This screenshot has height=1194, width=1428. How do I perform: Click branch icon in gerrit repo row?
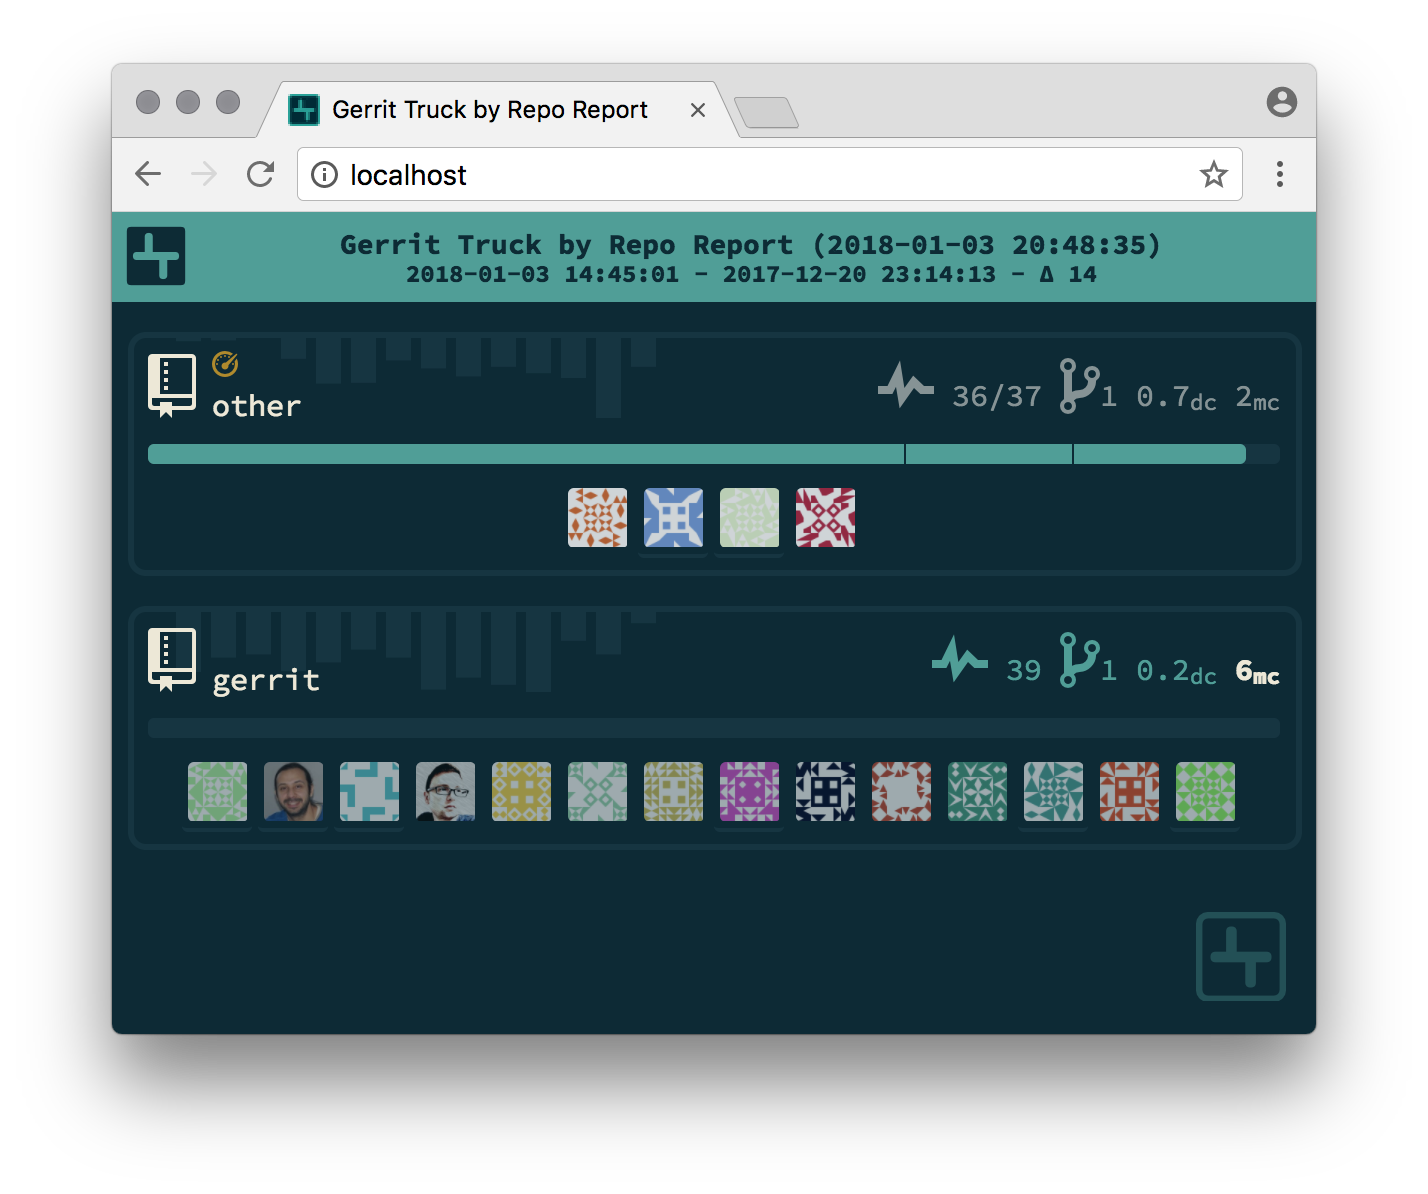[x=1079, y=660]
